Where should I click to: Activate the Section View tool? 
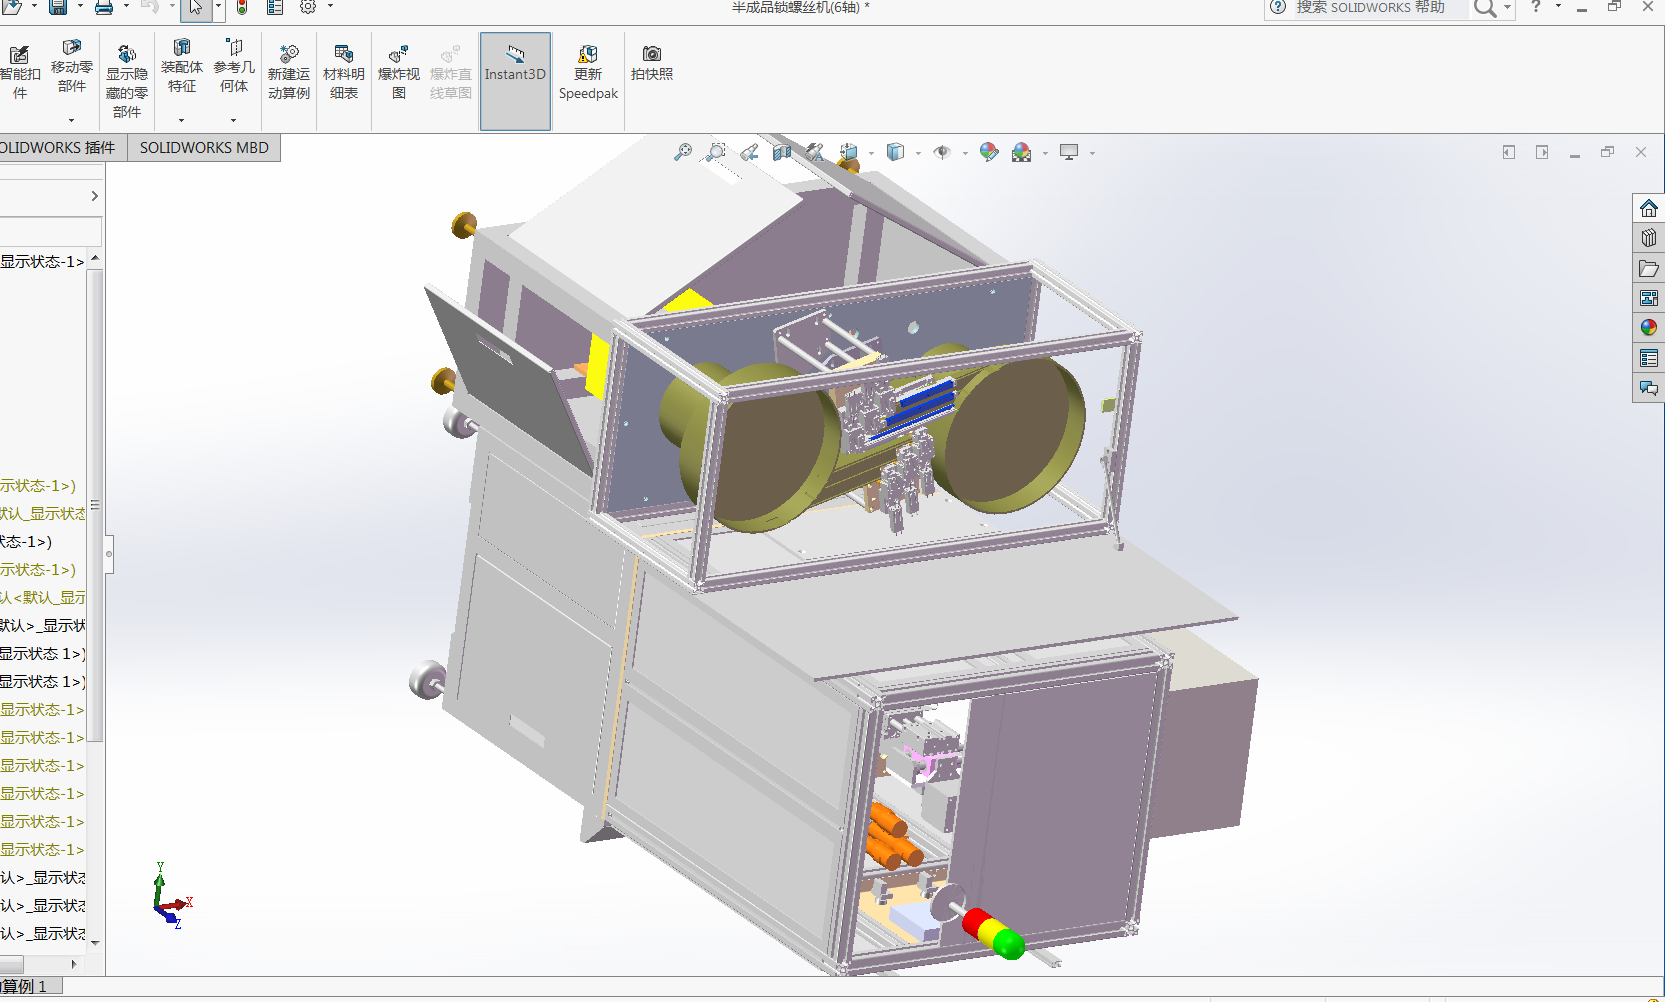click(782, 152)
